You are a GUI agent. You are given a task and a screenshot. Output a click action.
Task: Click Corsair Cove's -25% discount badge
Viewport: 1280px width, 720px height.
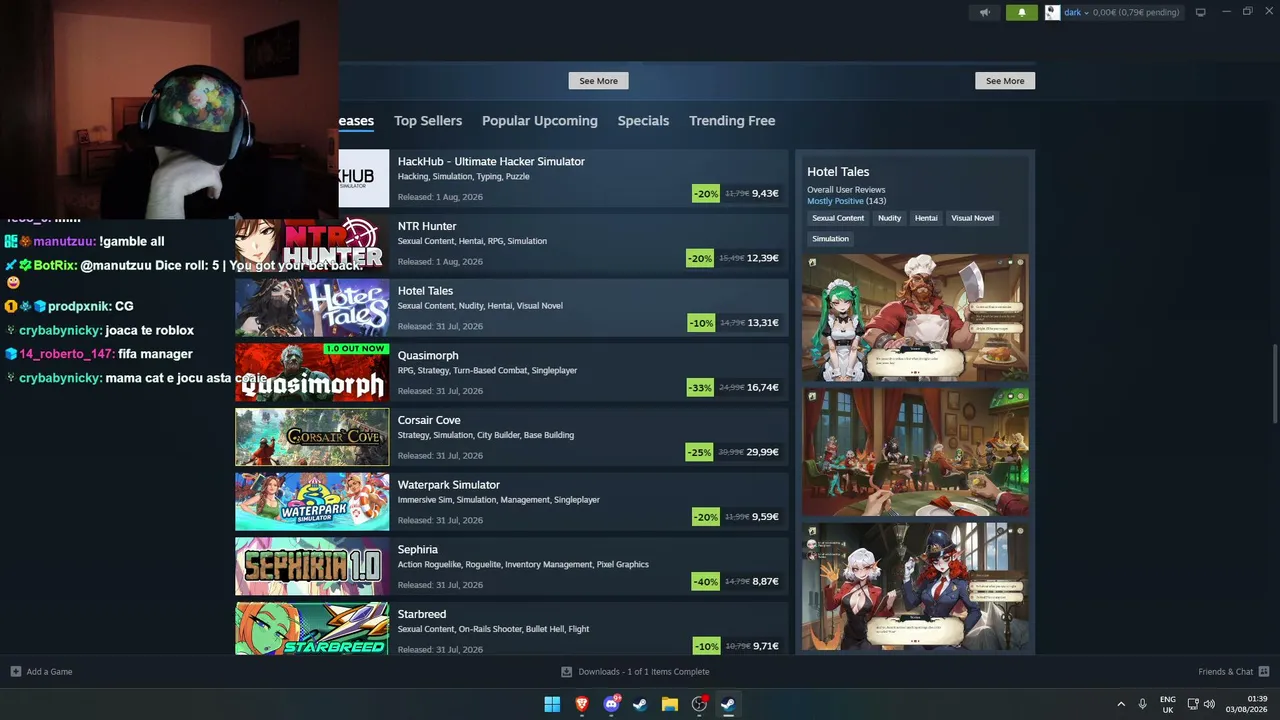pyautogui.click(x=700, y=453)
